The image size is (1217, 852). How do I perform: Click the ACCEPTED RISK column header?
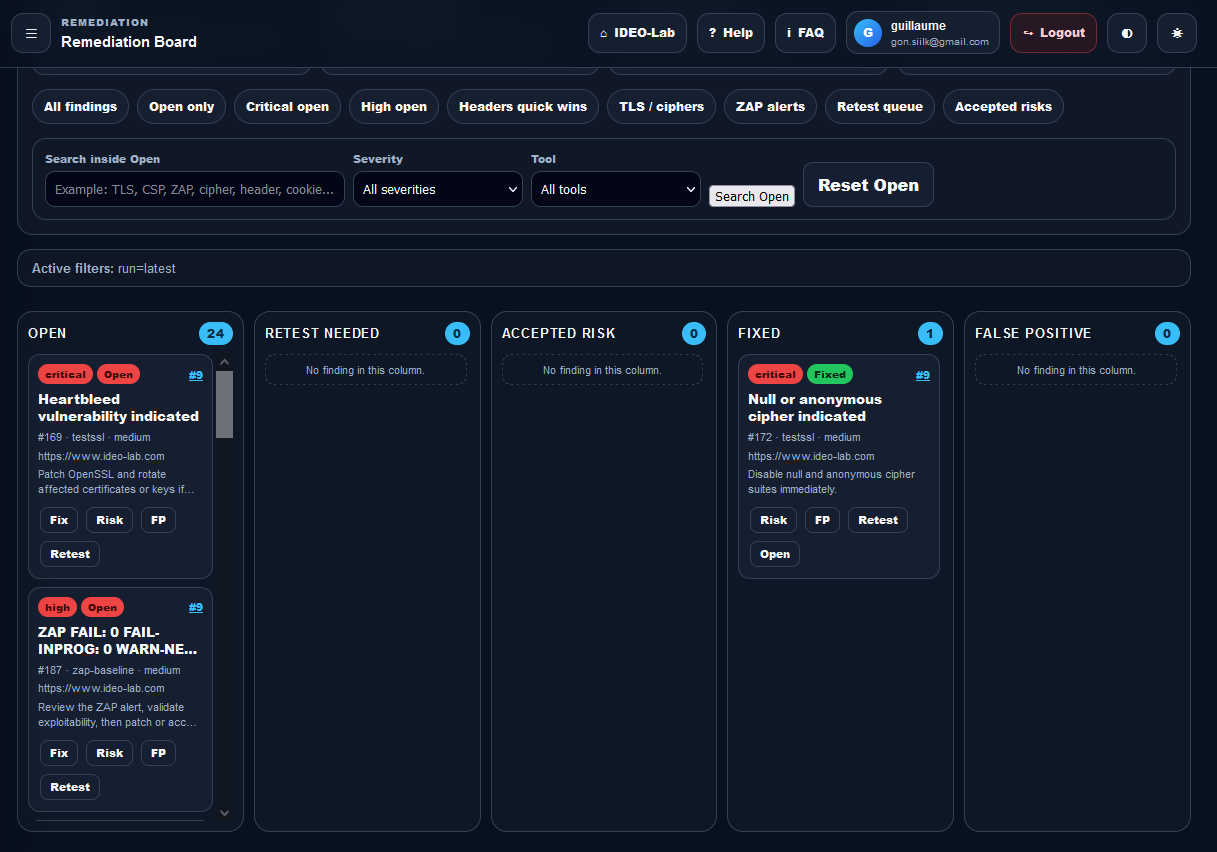pyautogui.click(x=559, y=333)
